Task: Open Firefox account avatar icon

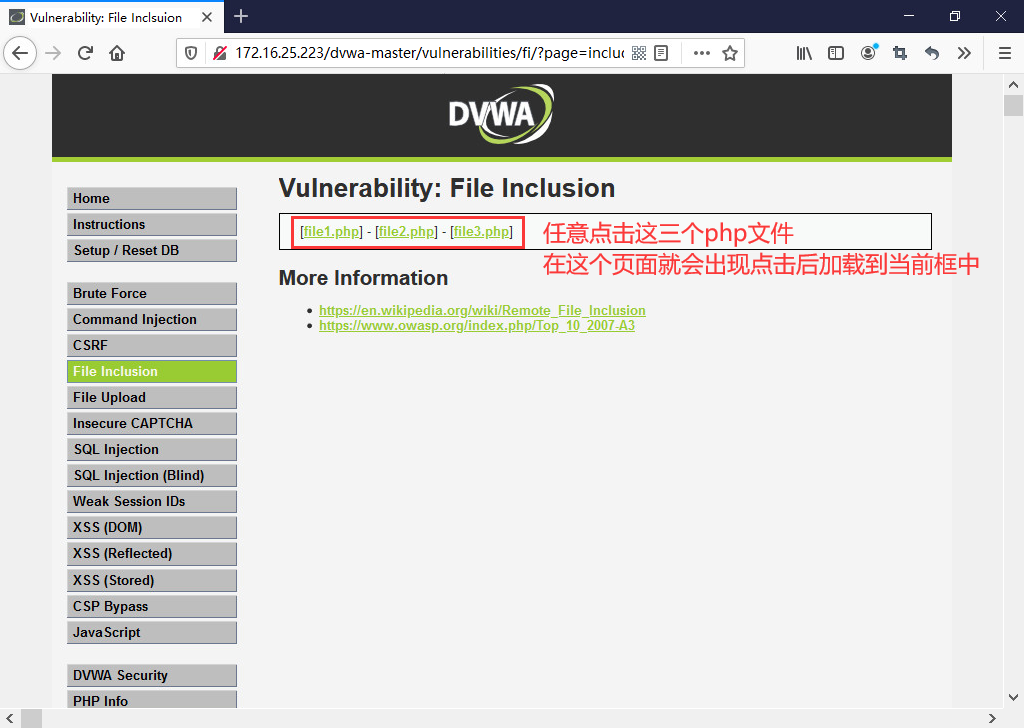Action: coord(869,52)
